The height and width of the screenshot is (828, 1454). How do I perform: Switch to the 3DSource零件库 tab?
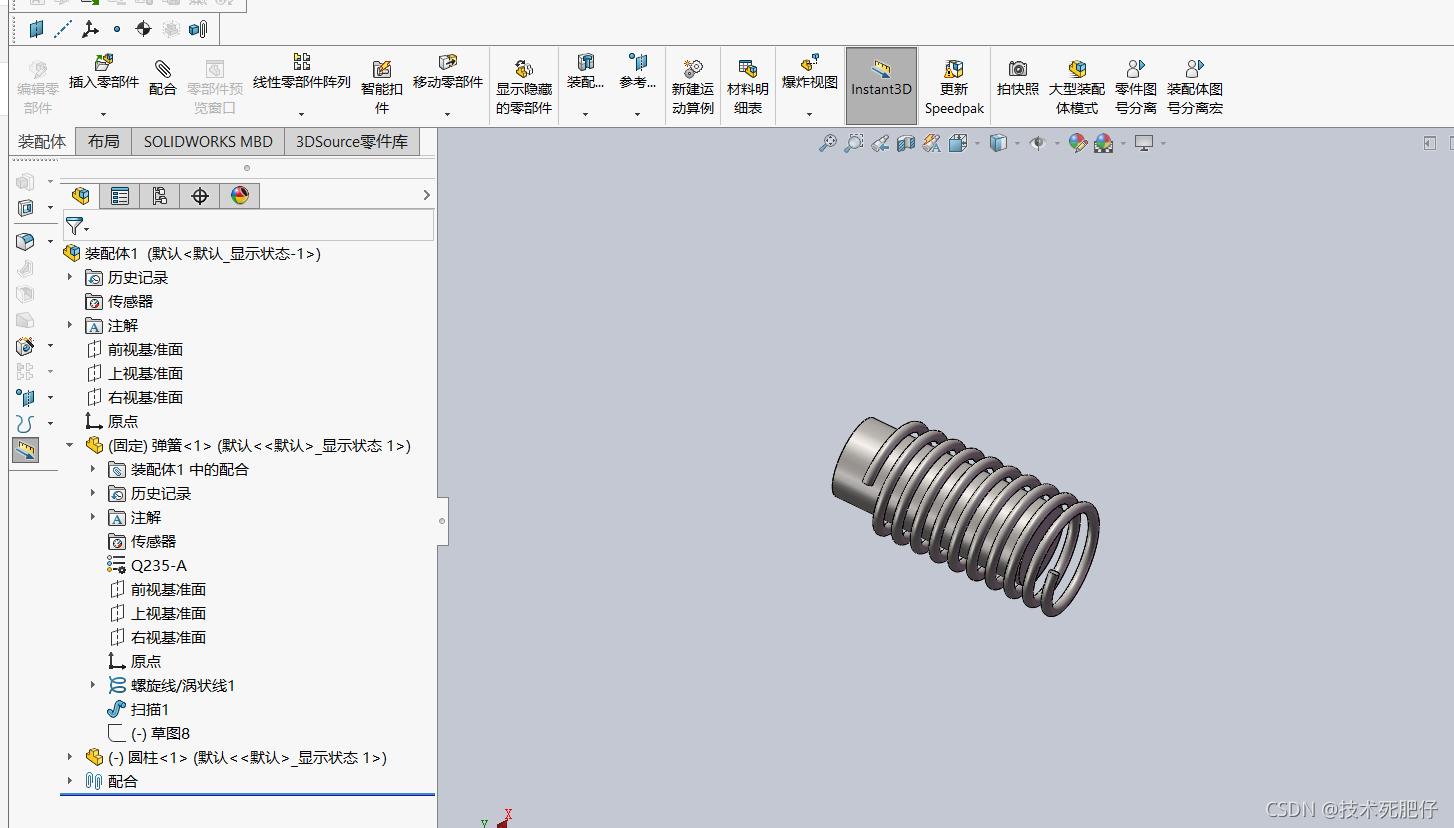click(x=351, y=141)
